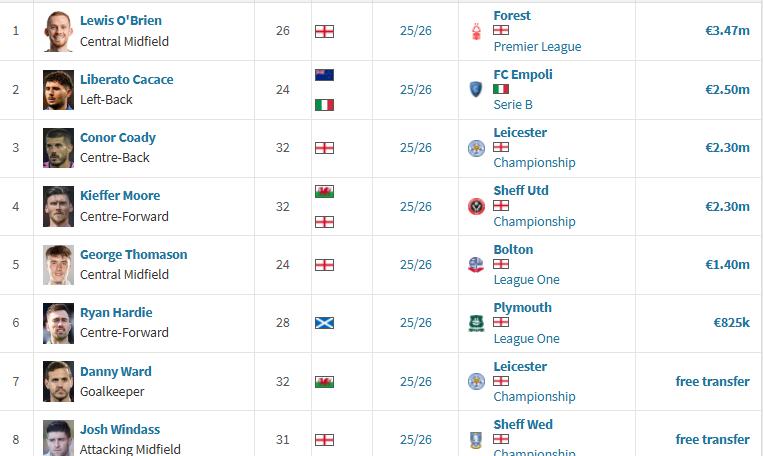
Task: Open the €3.47m transfer fee link
Action: (727, 31)
